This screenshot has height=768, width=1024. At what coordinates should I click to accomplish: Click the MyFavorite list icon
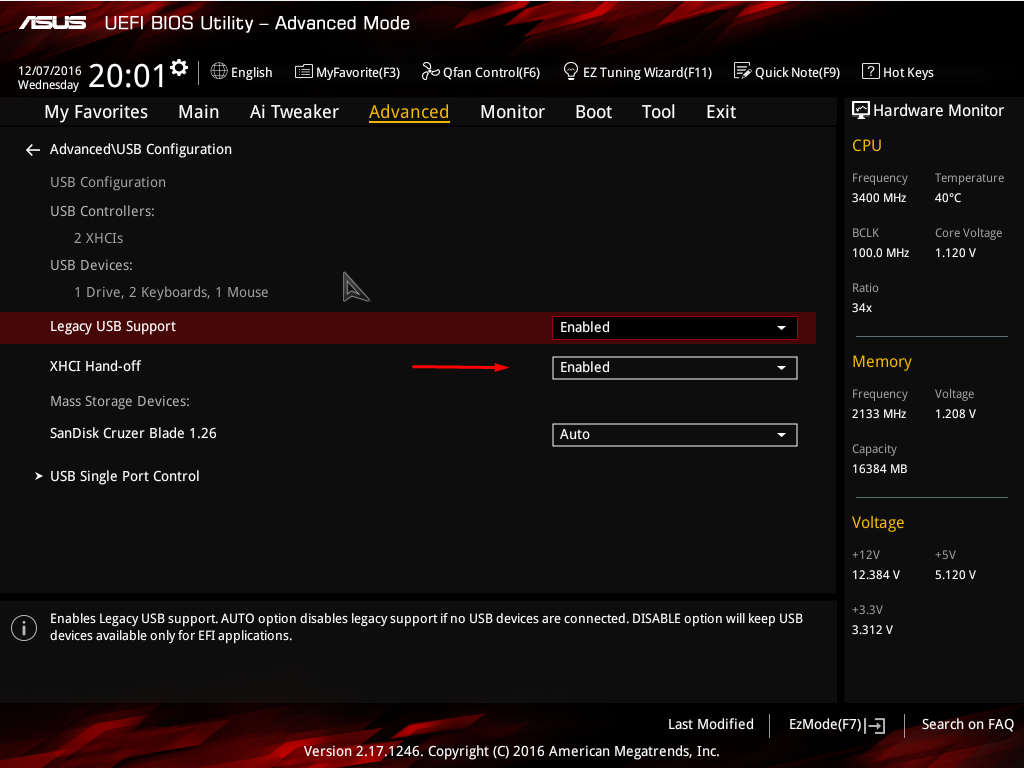(x=304, y=71)
